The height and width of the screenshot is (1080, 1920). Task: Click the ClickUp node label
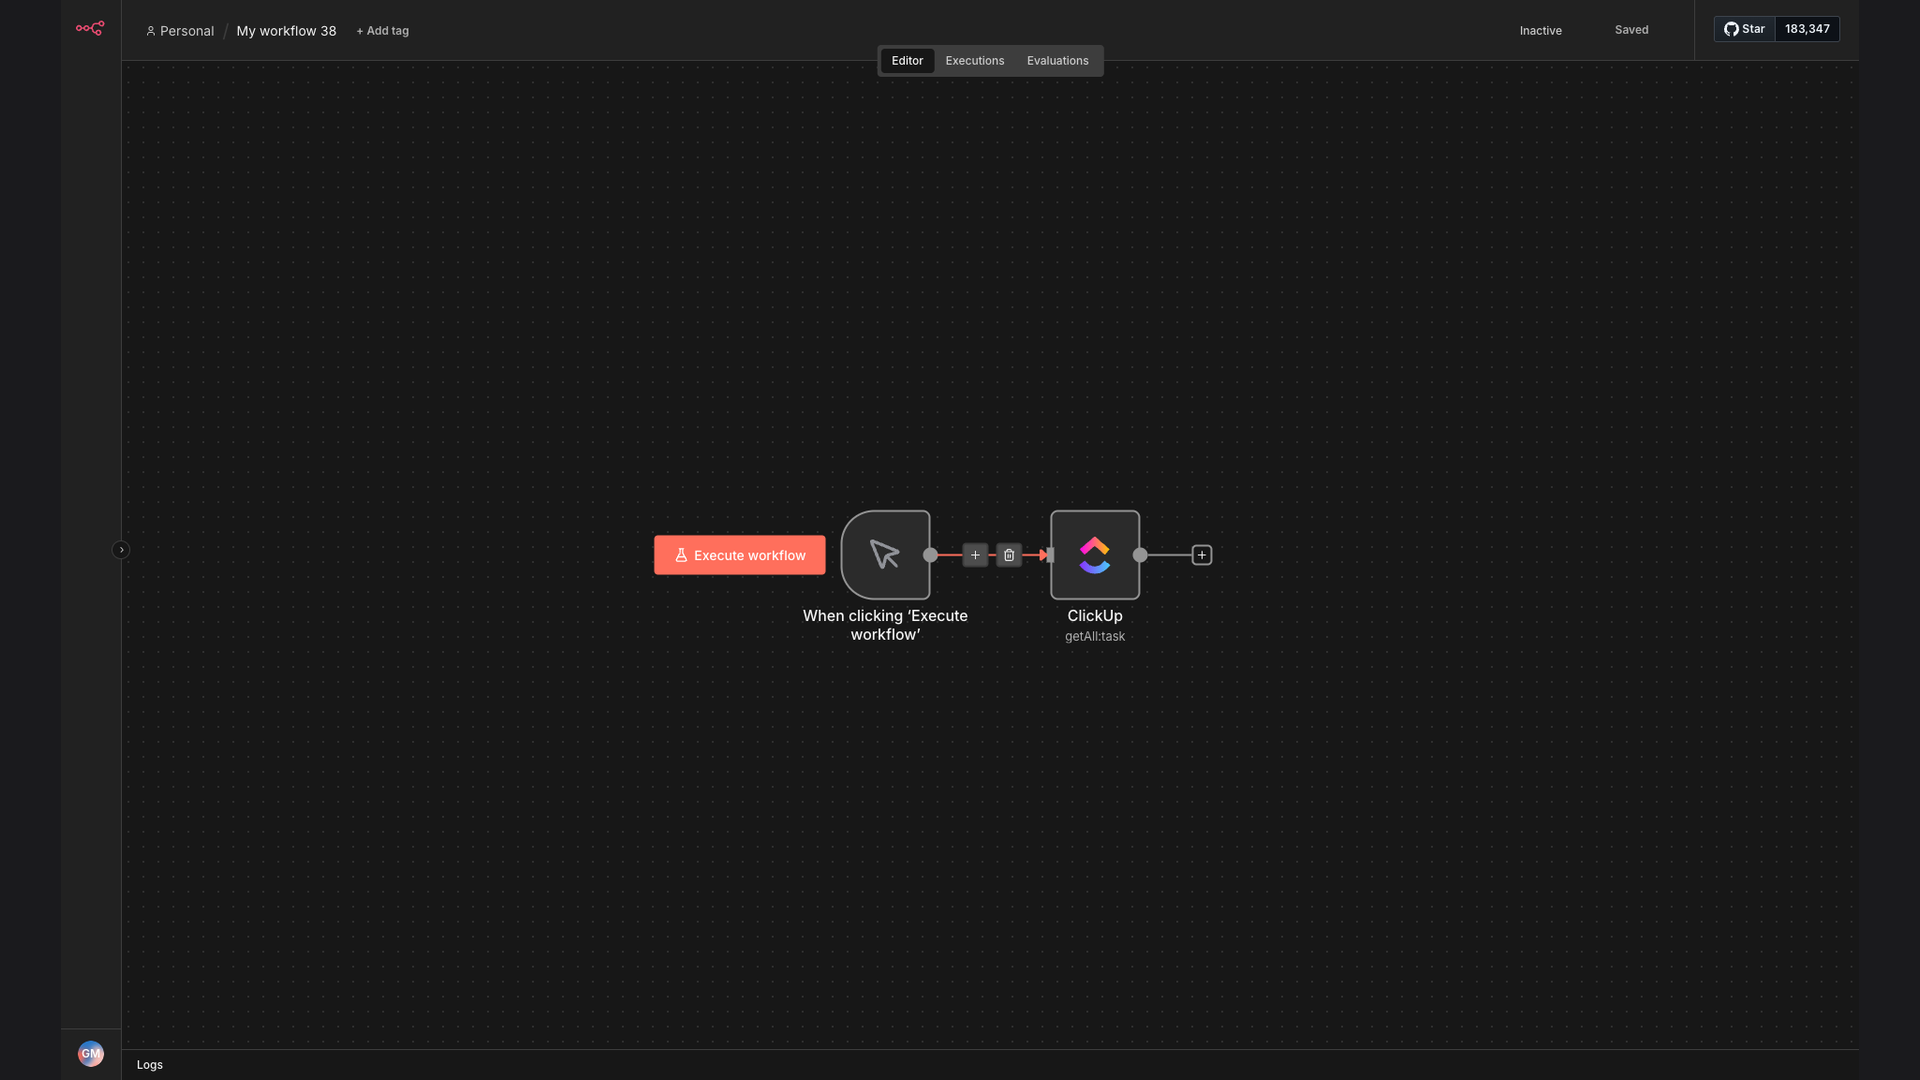pyautogui.click(x=1095, y=616)
